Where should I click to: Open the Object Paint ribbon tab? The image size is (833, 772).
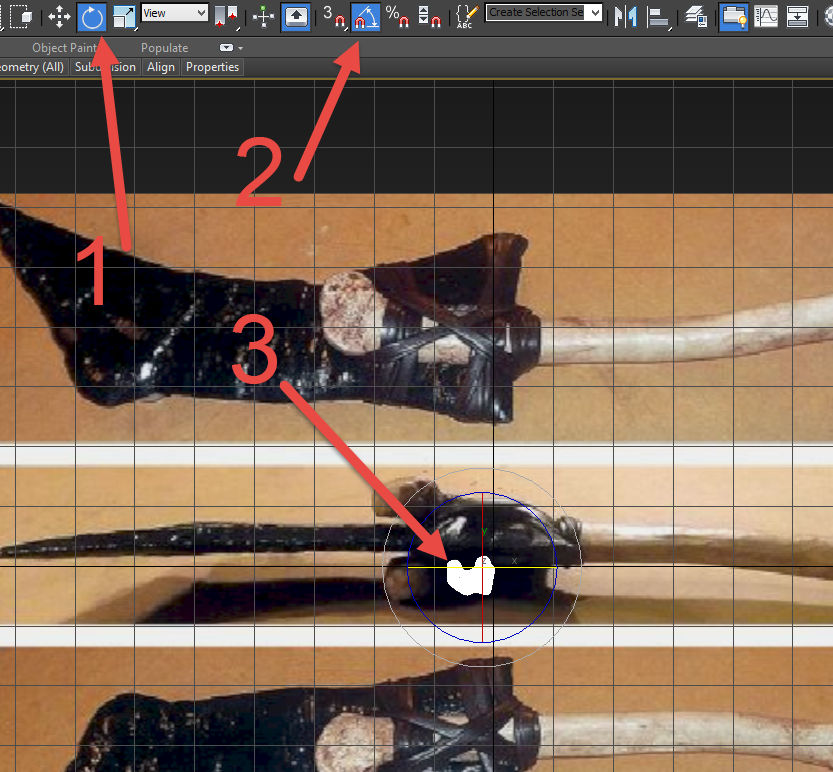point(65,47)
